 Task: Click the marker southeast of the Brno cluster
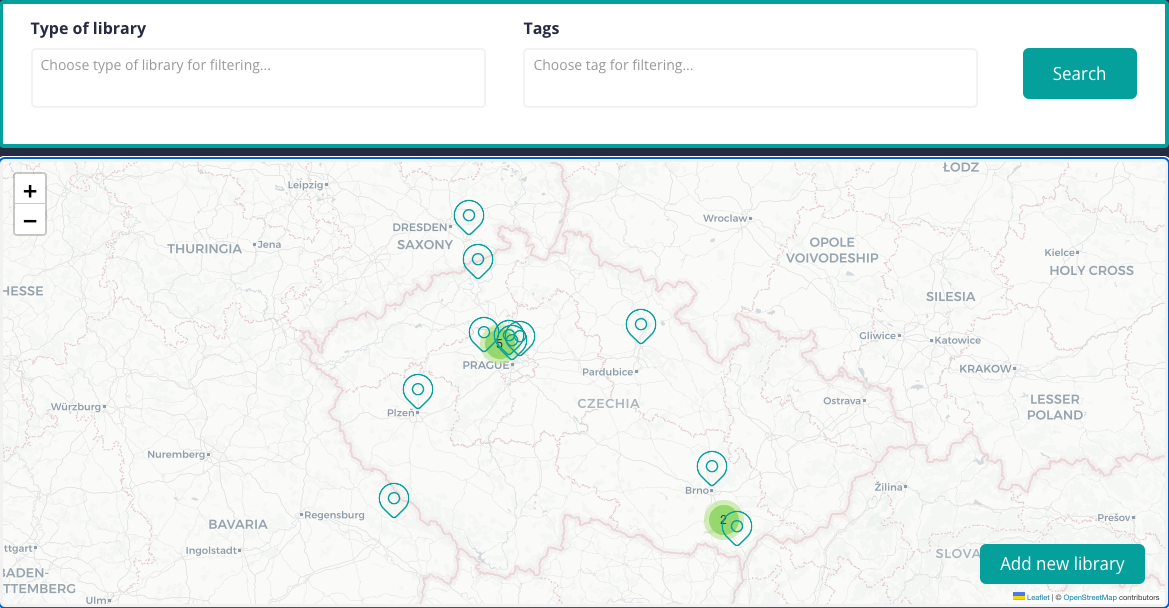[x=739, y=525]
